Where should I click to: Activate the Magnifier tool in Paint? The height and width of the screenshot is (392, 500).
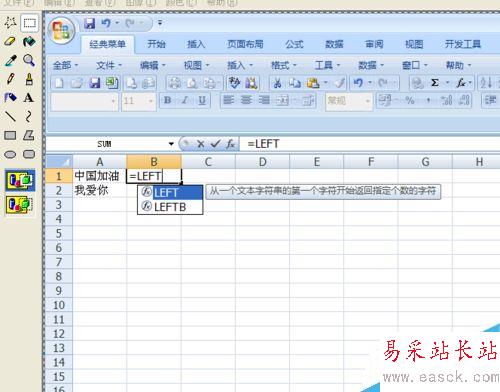click(x=29, y=60)
